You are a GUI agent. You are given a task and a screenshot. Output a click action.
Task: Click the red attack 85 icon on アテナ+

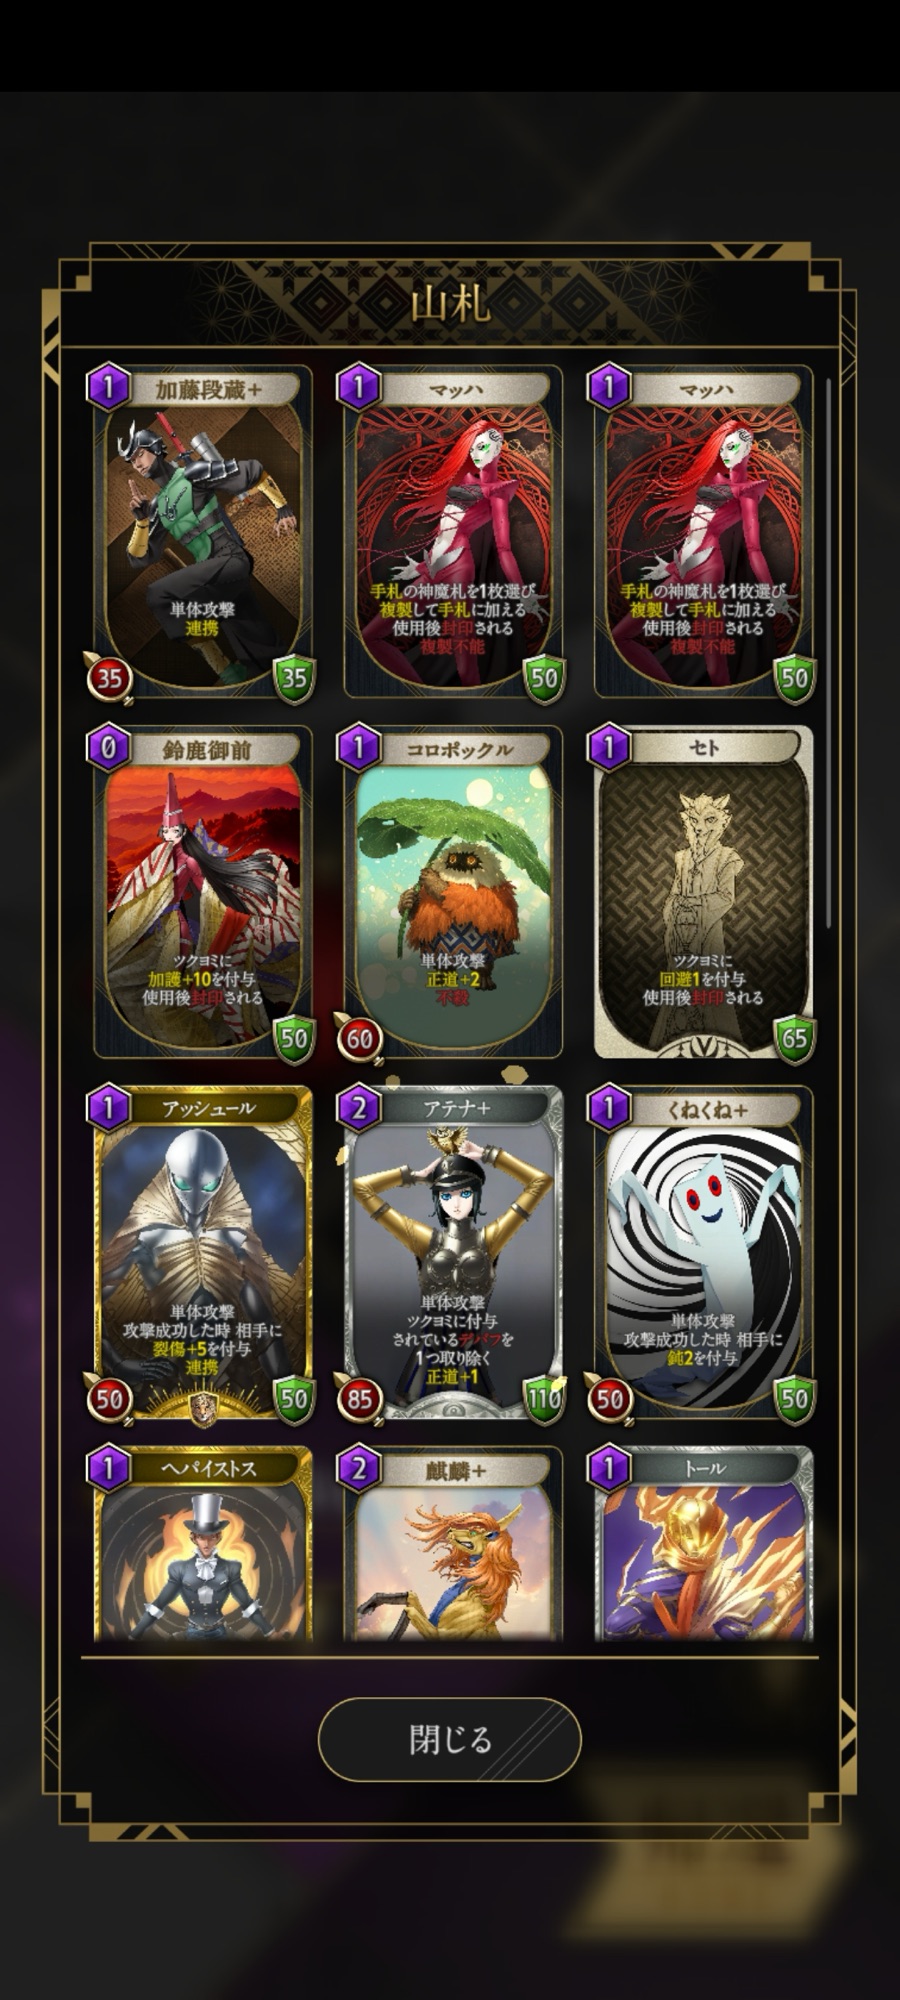358,1398
